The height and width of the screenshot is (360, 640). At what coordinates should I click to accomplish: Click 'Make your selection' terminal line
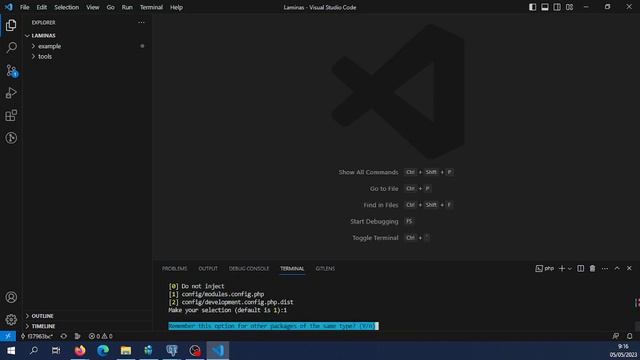(x=227, y=310)
